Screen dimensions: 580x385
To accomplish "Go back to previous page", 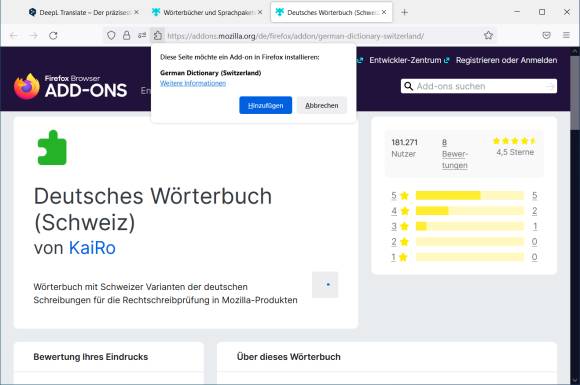I will coord(14,36).
